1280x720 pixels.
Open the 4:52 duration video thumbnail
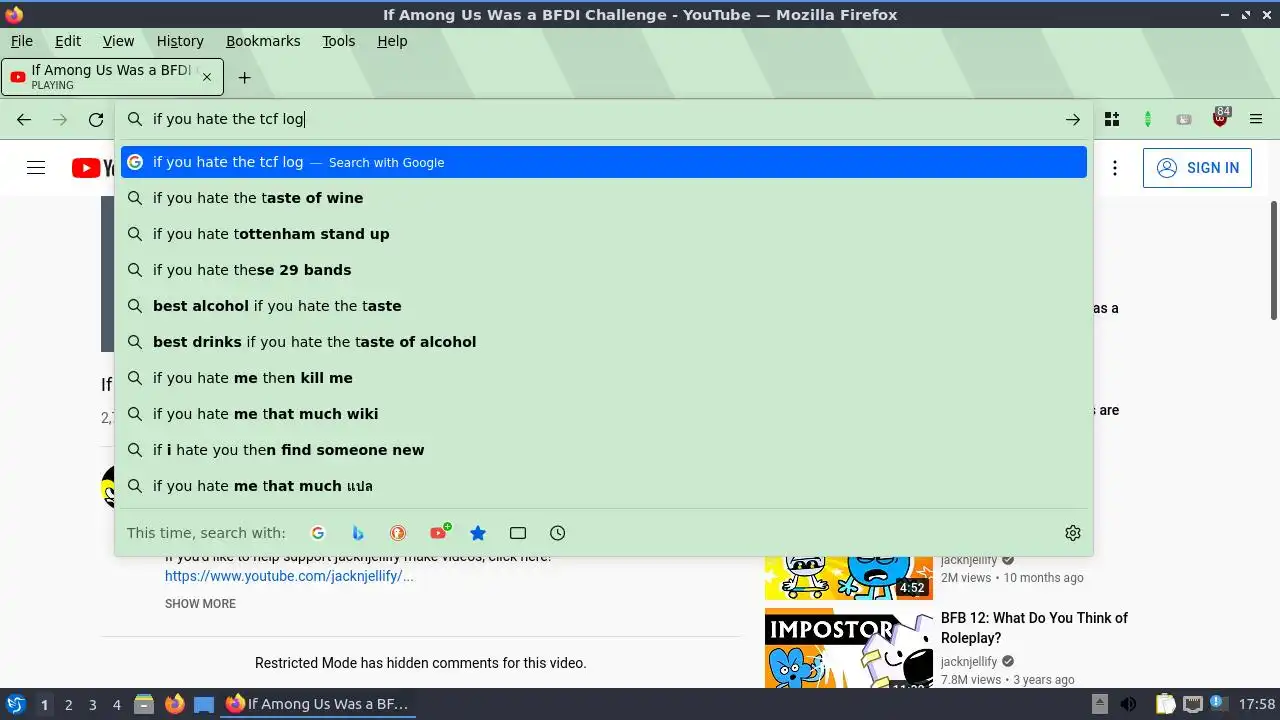[849, 578]
